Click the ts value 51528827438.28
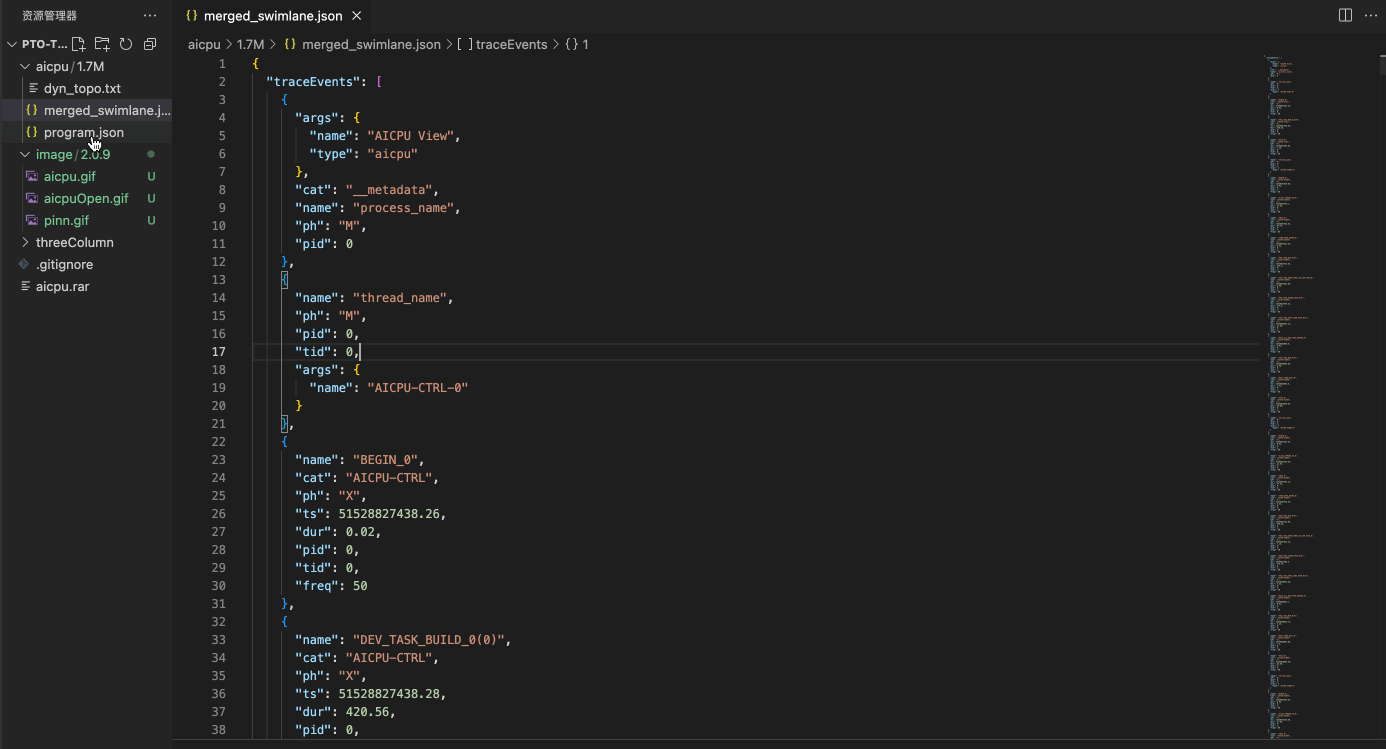Viewport: 1386px width, 749px height. (389, 694)
